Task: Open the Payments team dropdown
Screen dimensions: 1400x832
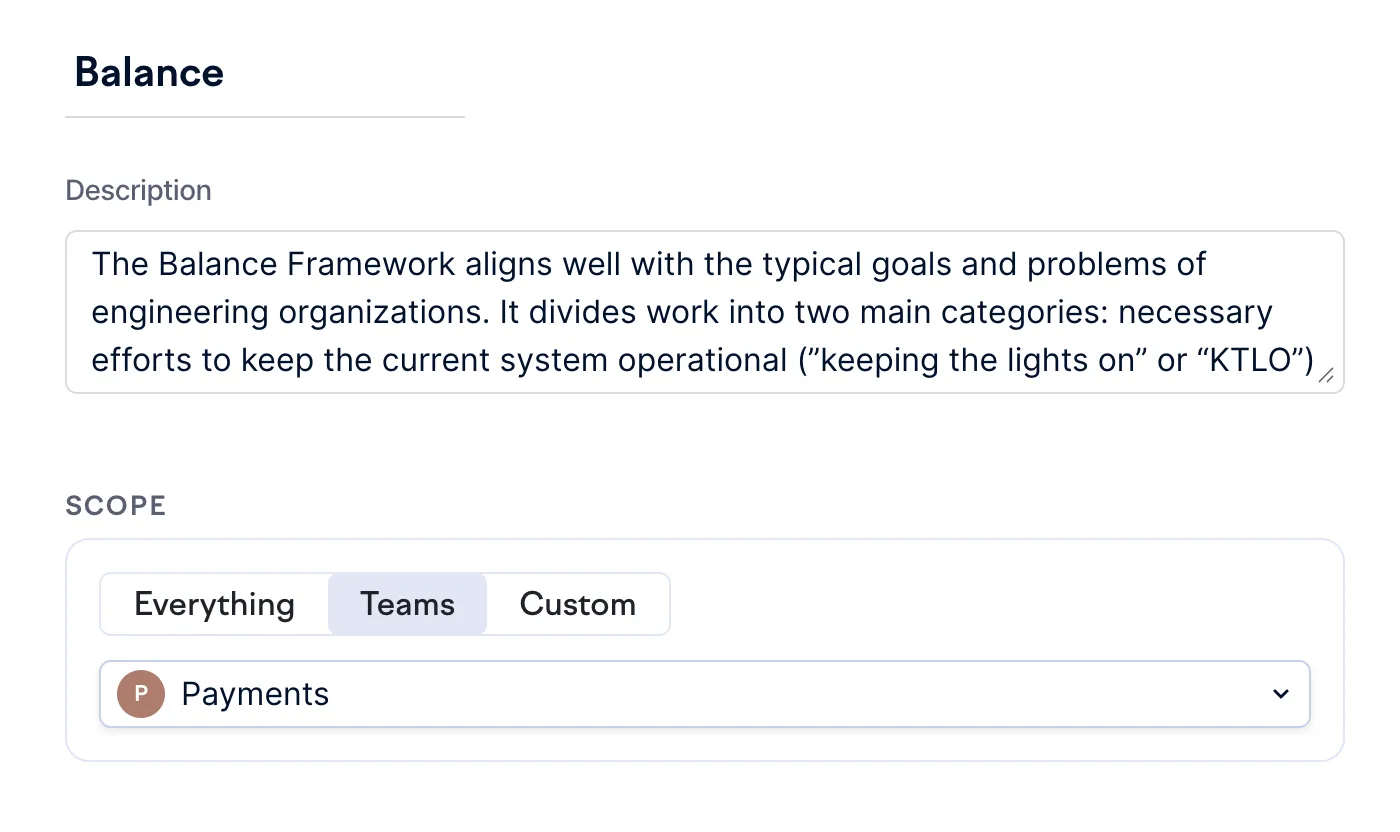Action: pos(705,694)
